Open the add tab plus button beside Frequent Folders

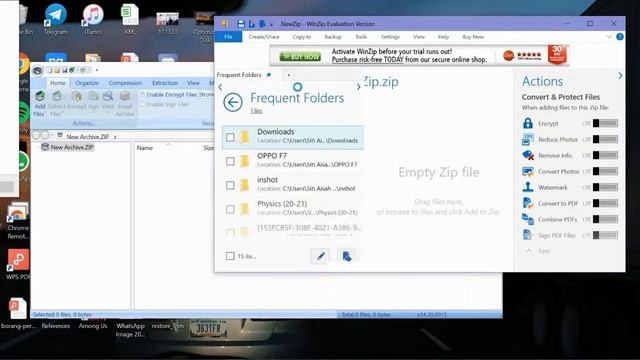[289, 75]
